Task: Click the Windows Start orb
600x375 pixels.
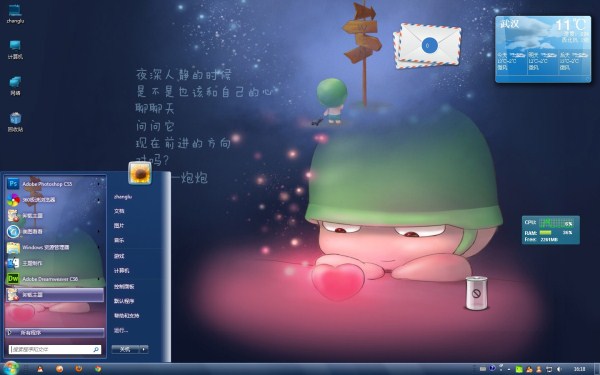Action: pyautogui.click(x=10, y=368)
